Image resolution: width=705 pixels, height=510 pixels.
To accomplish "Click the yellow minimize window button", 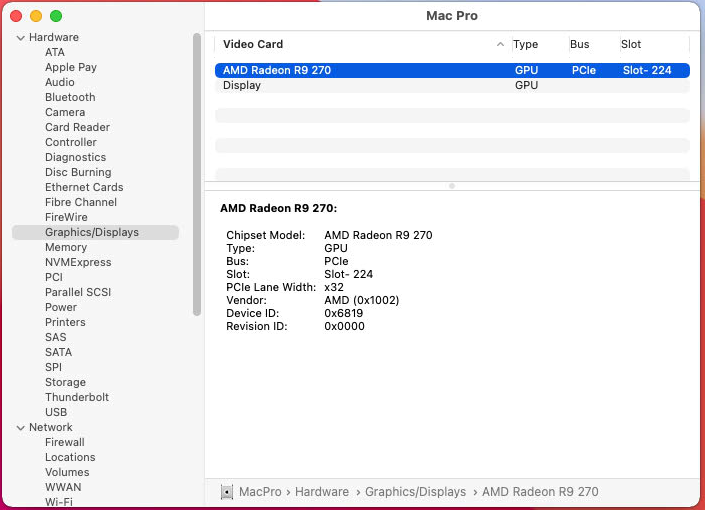I will (x=36, y=16).
